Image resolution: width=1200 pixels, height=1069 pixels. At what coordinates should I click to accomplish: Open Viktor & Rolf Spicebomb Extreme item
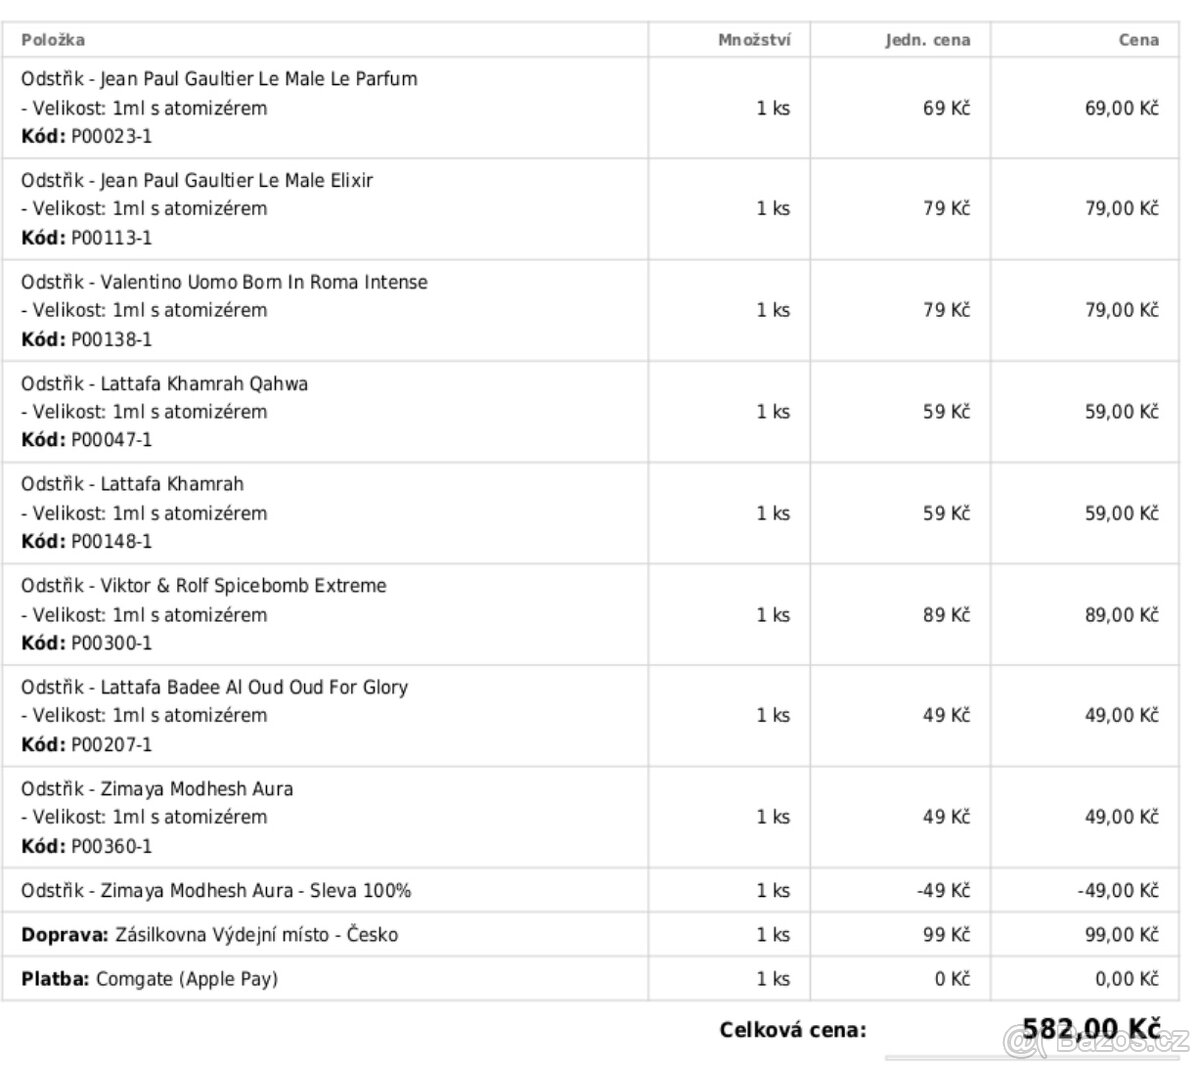[x=203, y=586]
